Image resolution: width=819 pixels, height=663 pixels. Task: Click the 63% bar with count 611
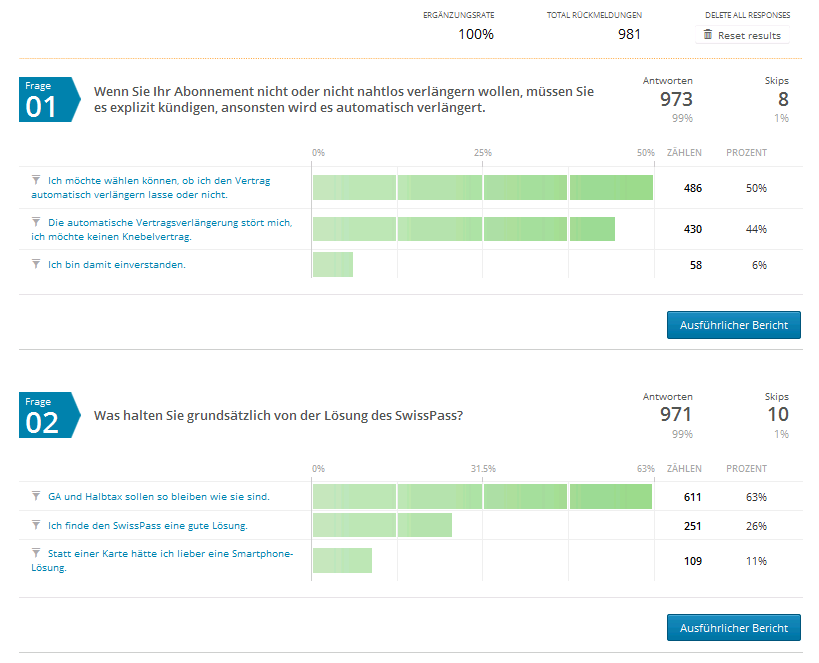pos(482,496)
